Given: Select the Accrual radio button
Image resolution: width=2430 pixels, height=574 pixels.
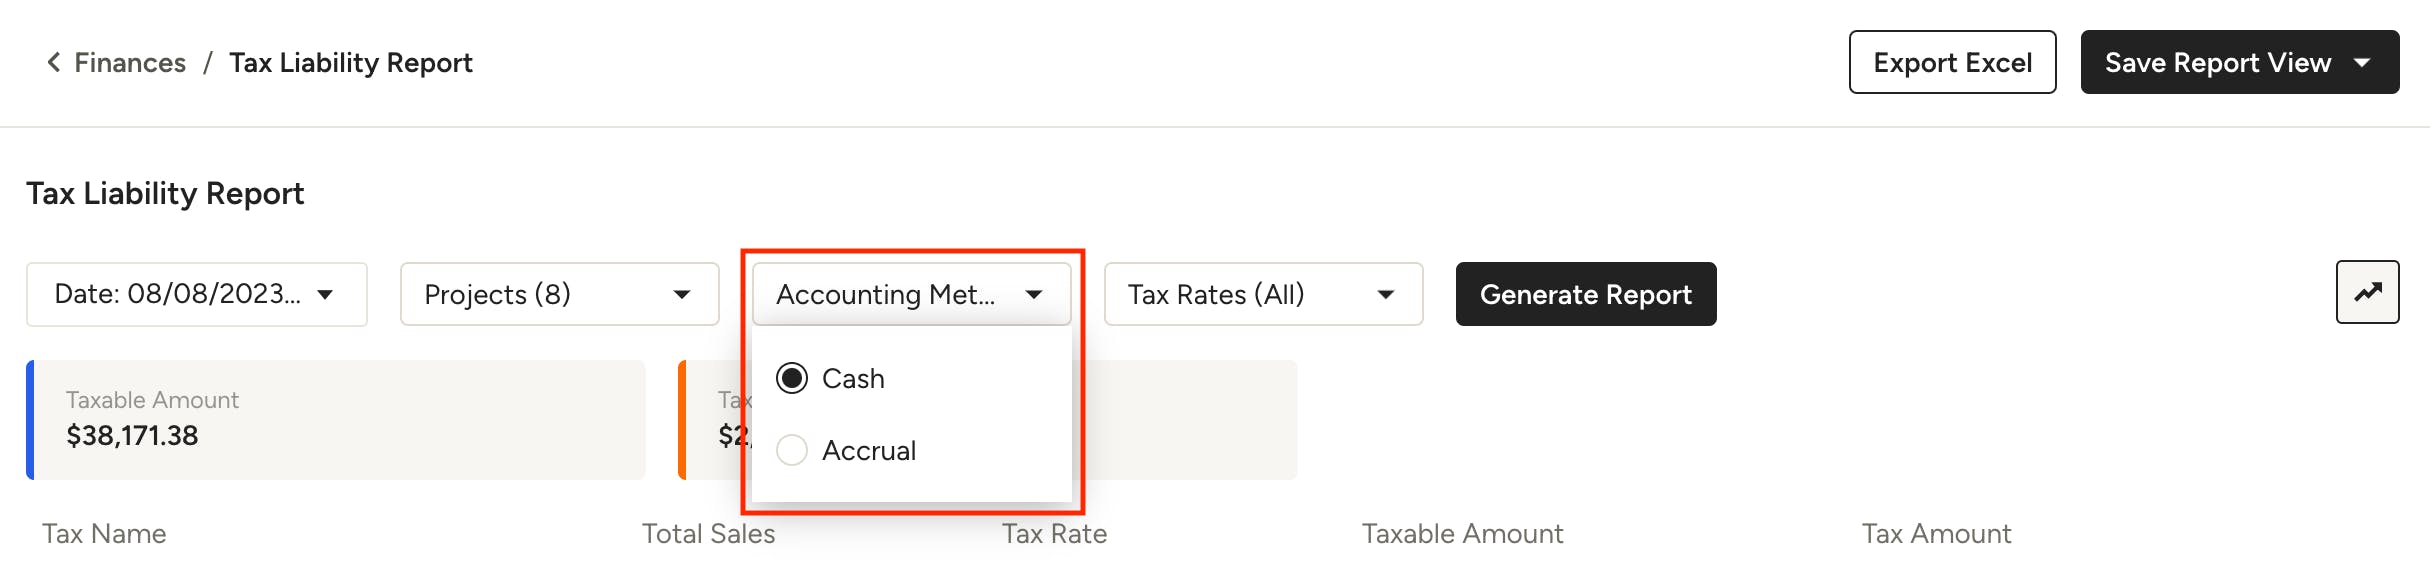Looking at the screenshot, I should coord(792,450).
